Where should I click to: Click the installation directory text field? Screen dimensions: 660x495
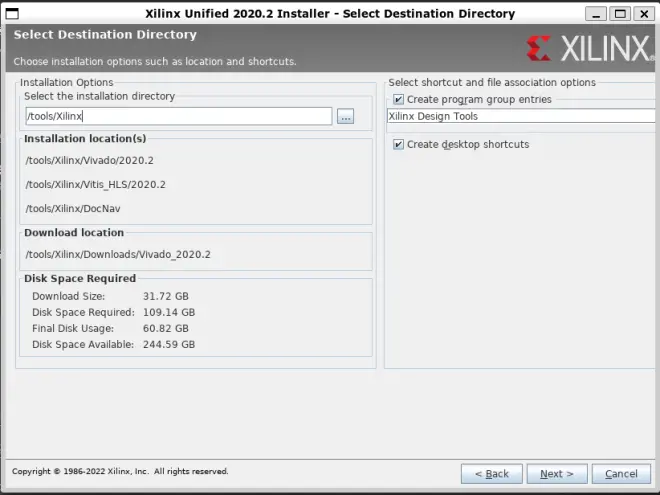click(178, 116)
